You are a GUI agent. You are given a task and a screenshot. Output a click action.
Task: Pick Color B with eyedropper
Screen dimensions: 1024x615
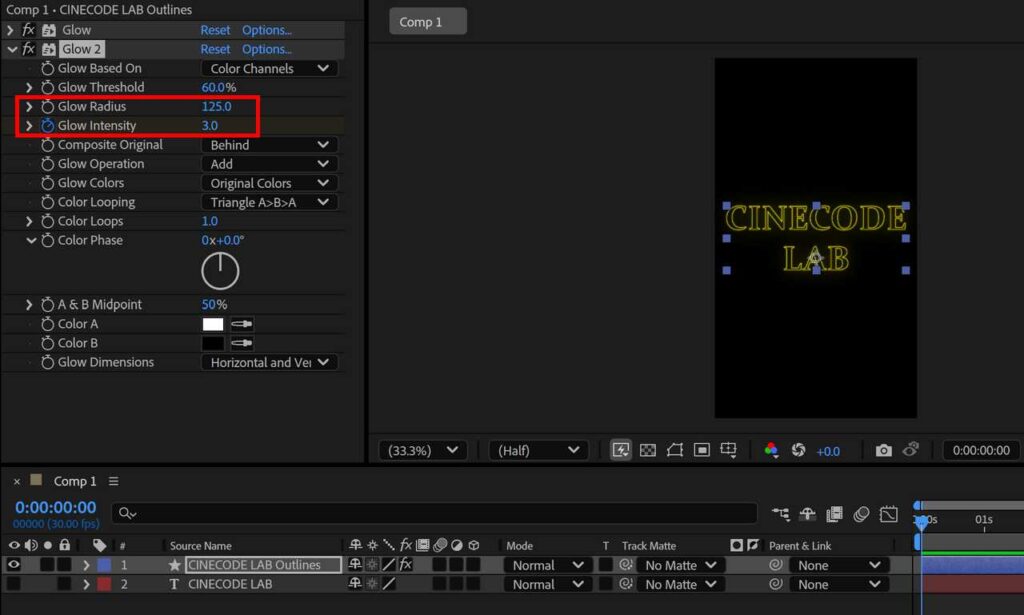(x=242, y=343)
